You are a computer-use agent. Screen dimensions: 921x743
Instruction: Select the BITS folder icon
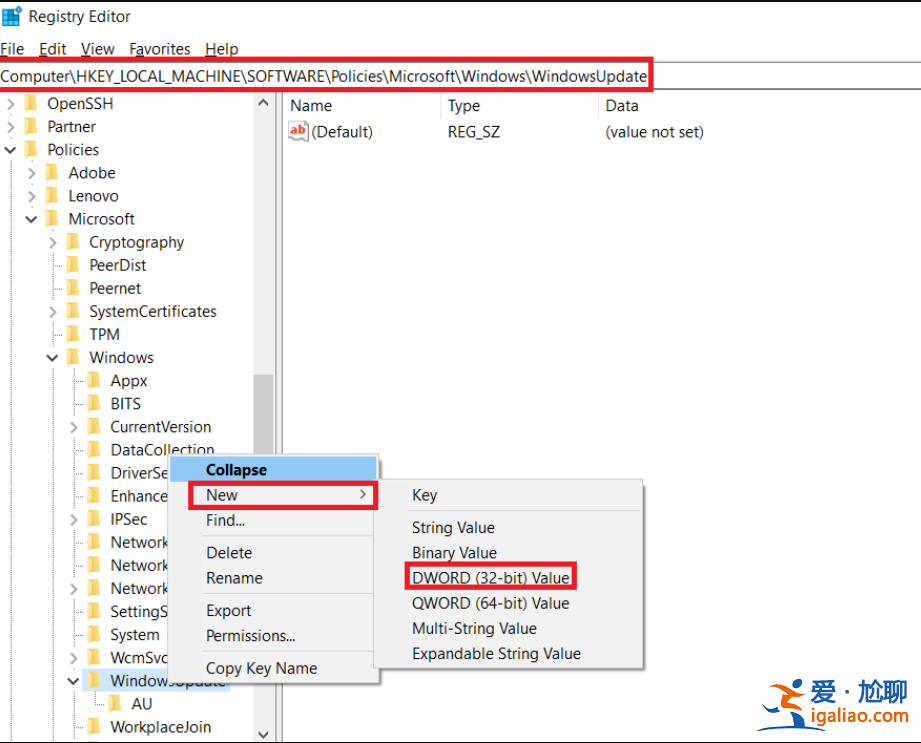point(92,403)
